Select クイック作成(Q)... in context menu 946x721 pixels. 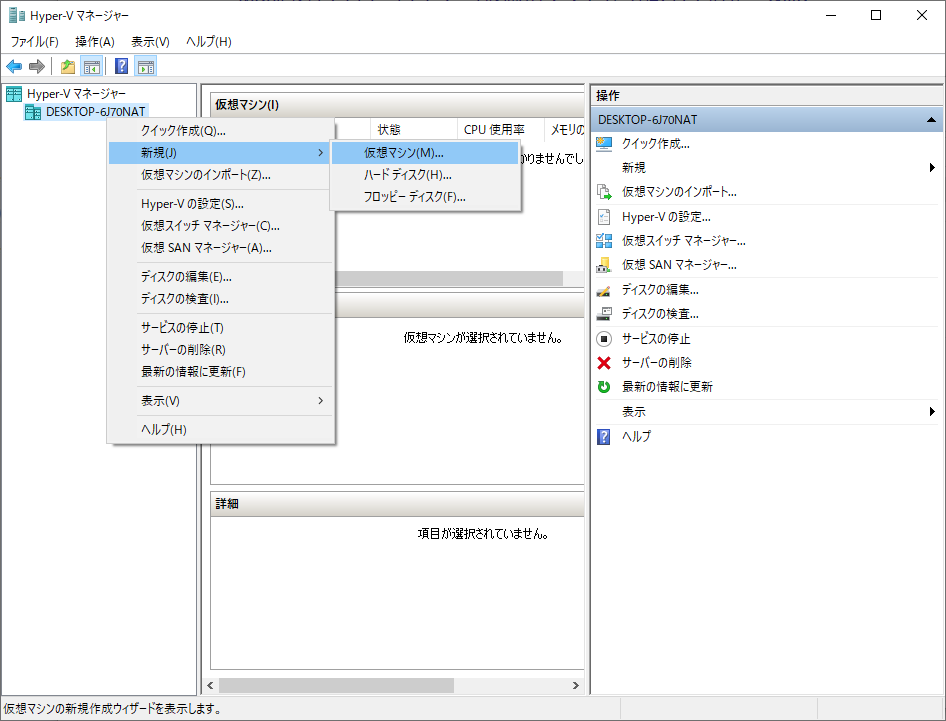pos(221,130)
